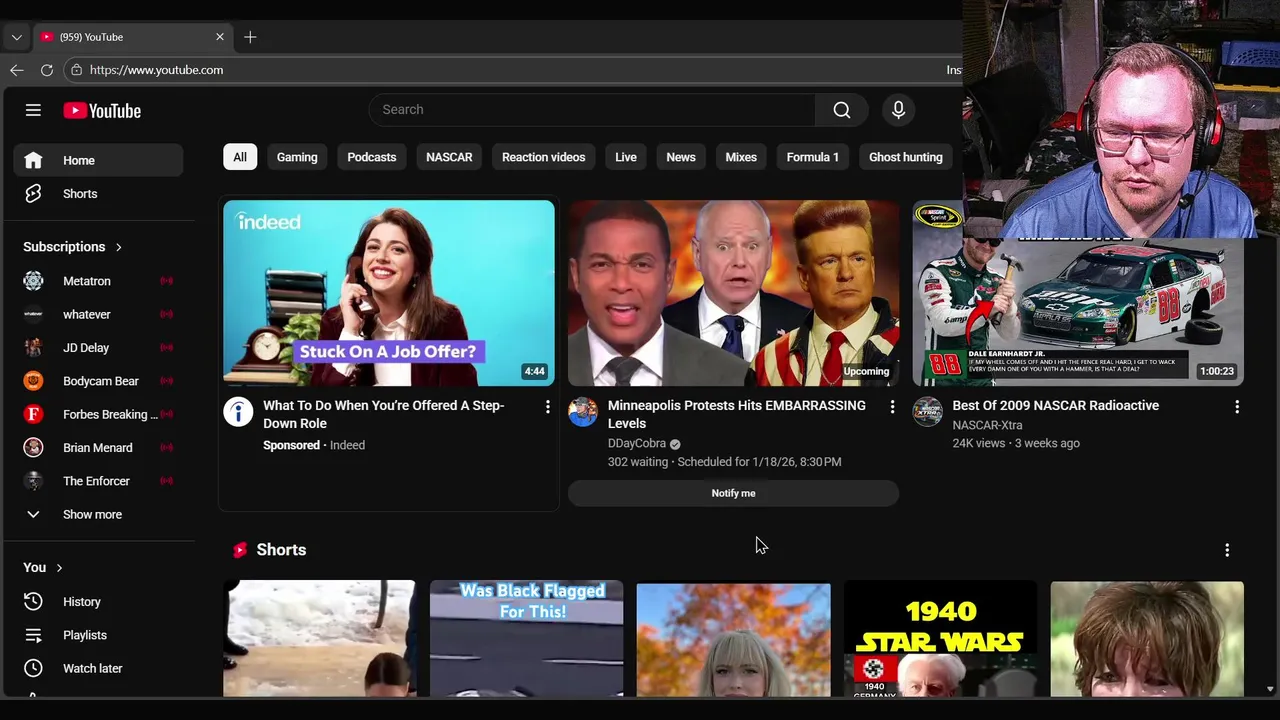
Task: Open The Enforcer channel subscription
Action: click(x=98, y=481)
